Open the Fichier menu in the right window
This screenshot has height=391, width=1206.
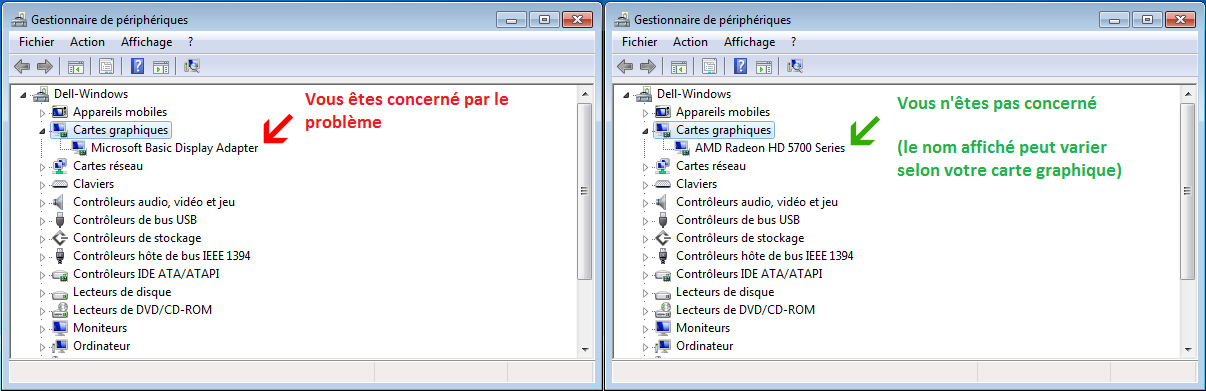[639, 42]
